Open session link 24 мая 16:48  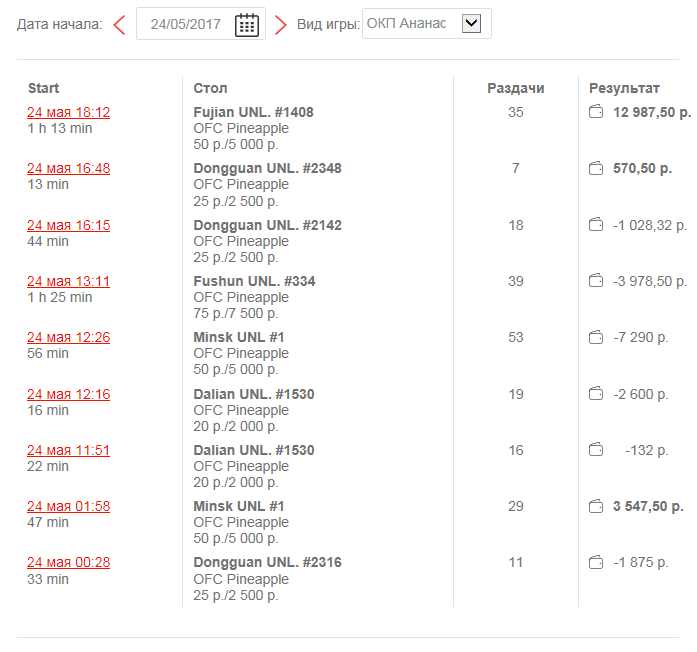(68, 168)
